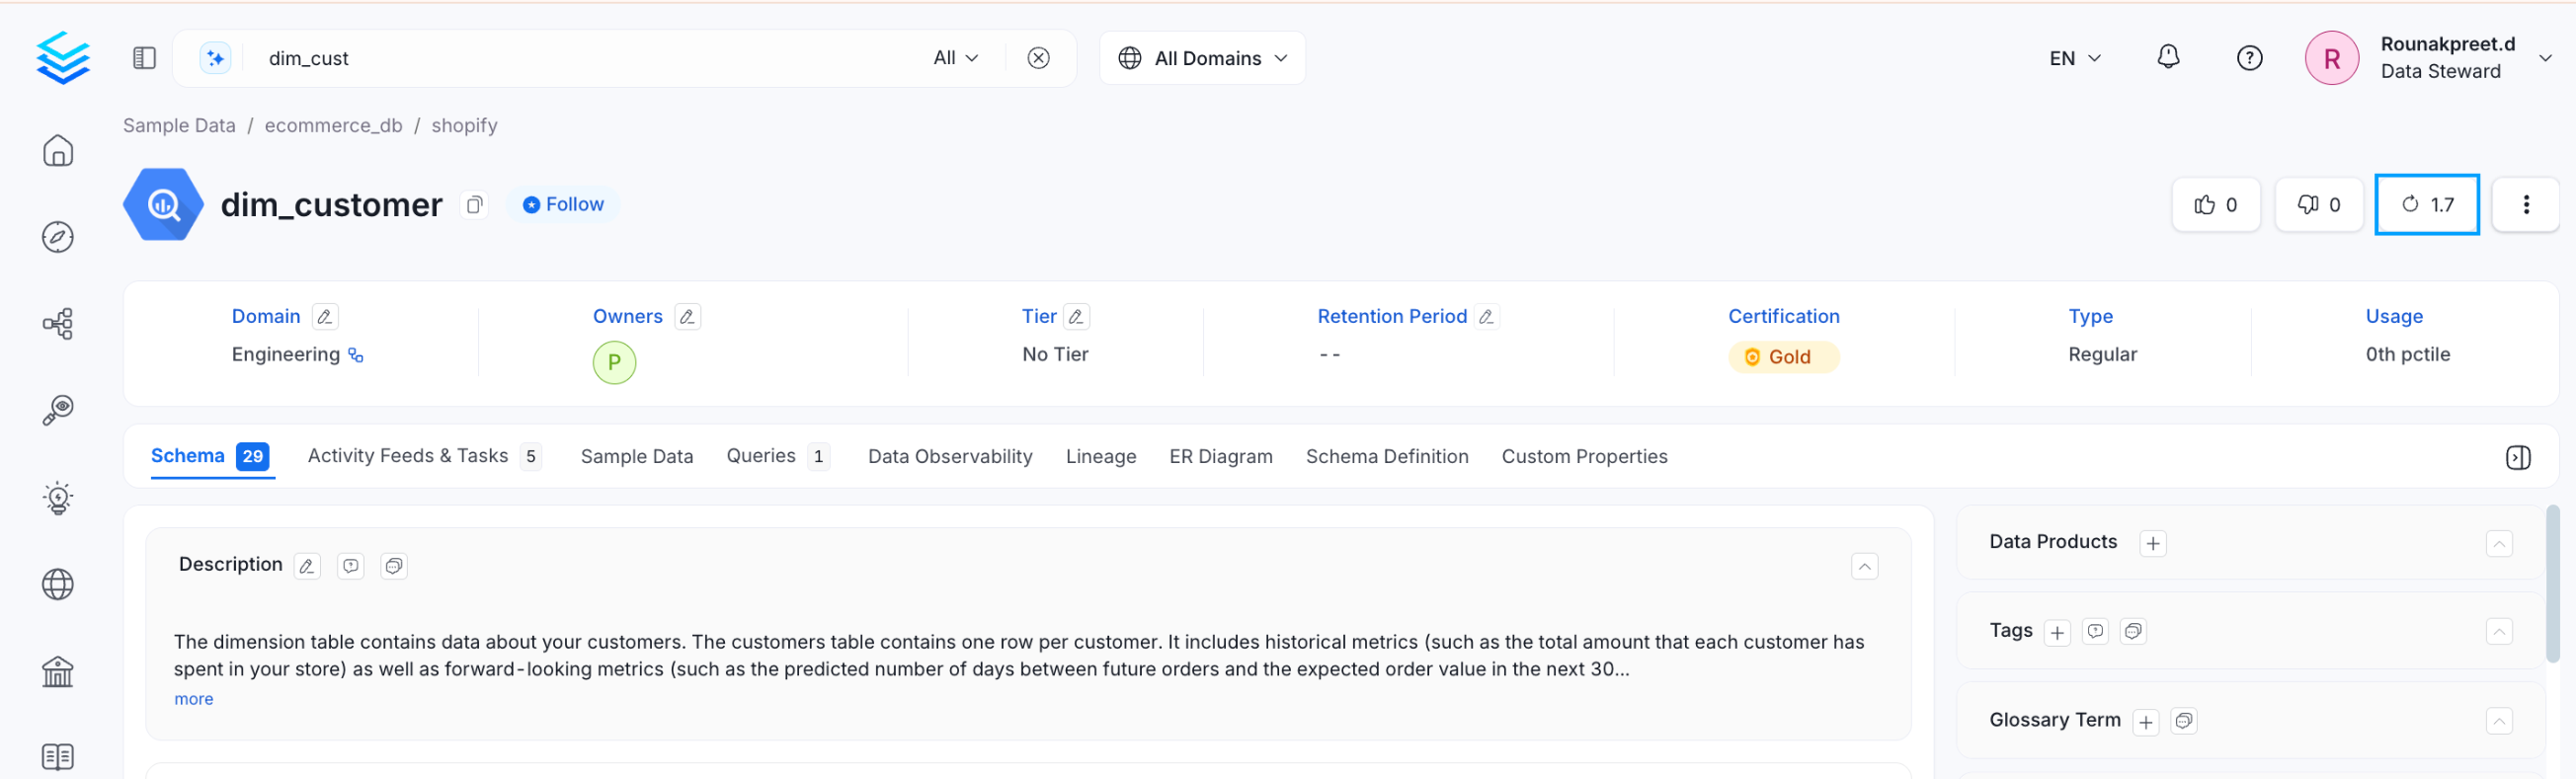
Task: Click in the dim_cust search field
Action: click(x=580, y=58)
